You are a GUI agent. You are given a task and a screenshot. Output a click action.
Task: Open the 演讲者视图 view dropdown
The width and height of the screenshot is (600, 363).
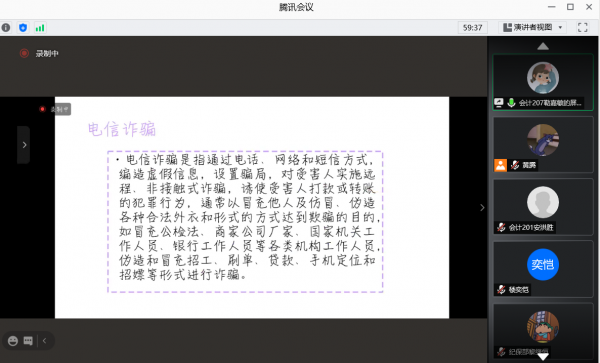click(533, 28)
